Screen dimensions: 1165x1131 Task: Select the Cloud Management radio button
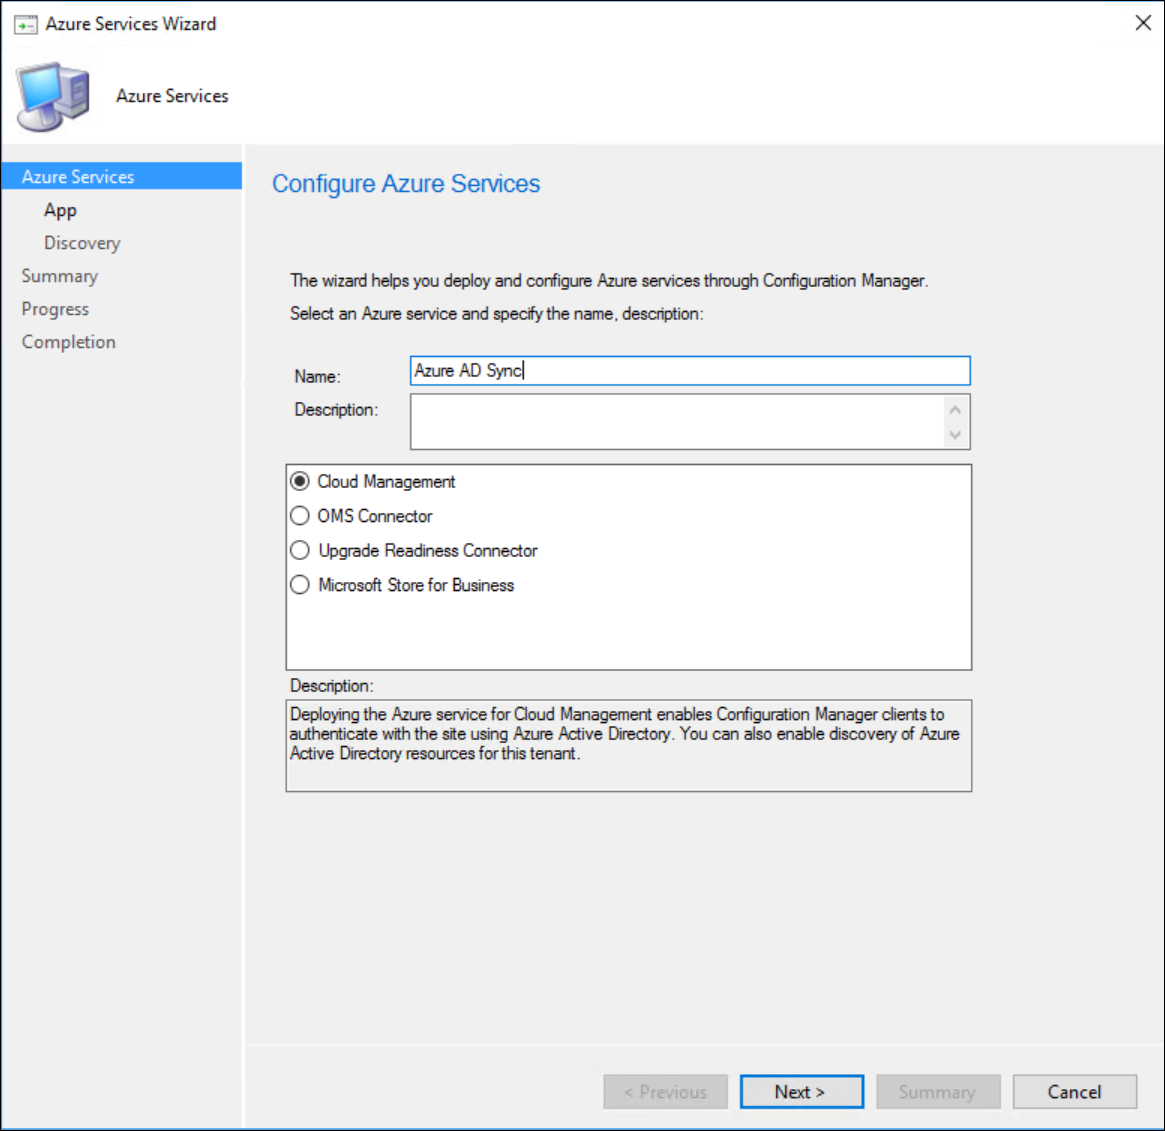(x=300, y=482)
